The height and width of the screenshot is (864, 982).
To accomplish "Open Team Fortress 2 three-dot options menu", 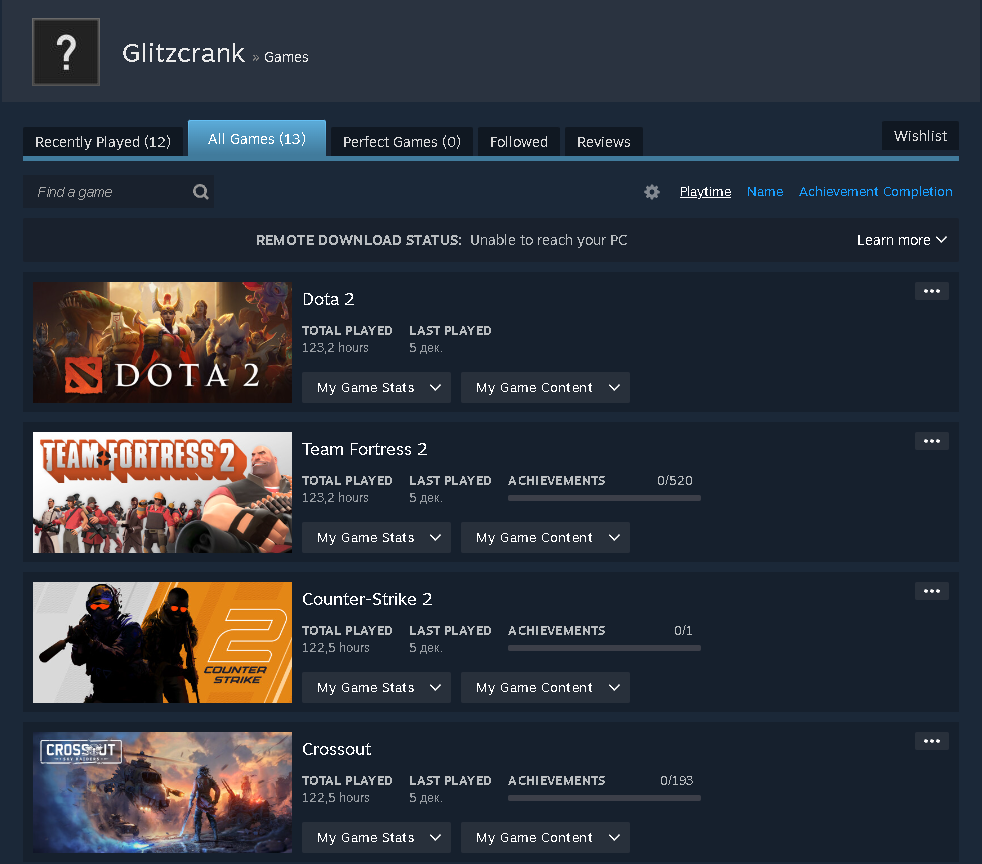I will [931, 441].
